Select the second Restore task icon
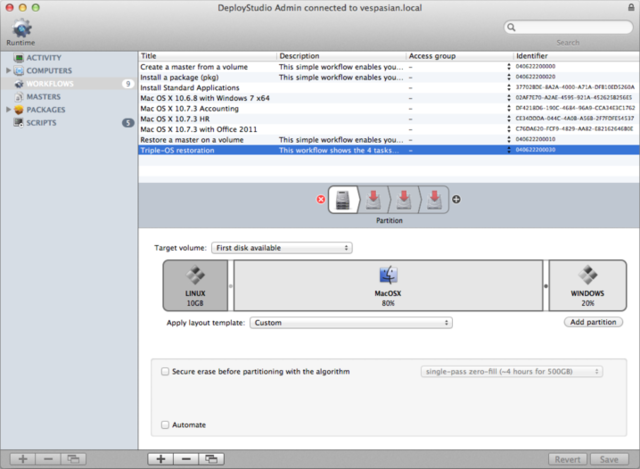The image size is (640, 469). point(404,200)
